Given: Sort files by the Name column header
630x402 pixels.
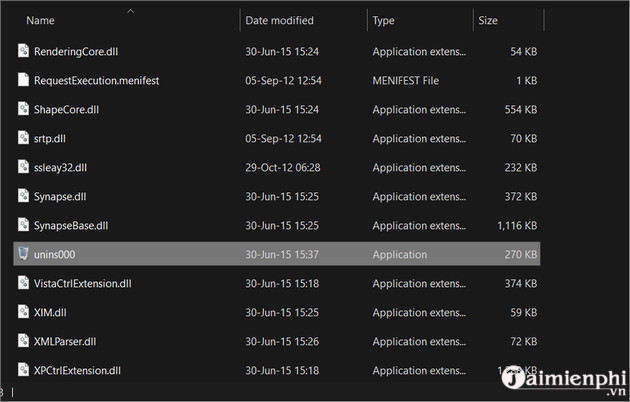Looking at the screenshot, I should pyautogui.click(x=40, y=20).
